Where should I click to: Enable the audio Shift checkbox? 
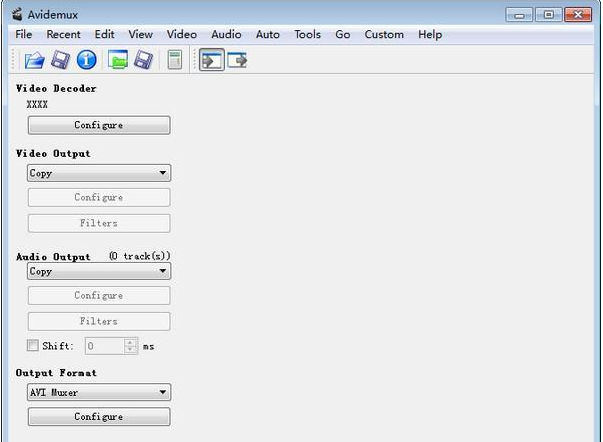pyautogui.click(x=33, y=345)
